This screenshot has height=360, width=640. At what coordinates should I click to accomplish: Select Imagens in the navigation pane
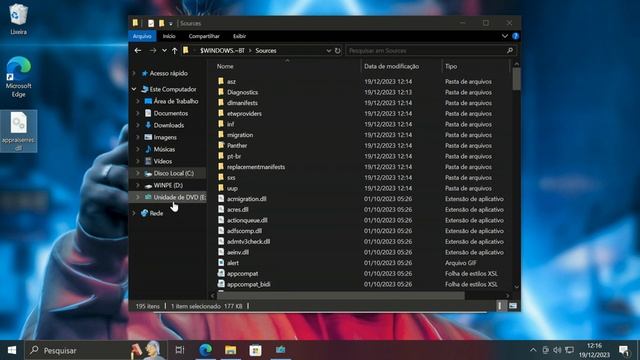pos(165,137)
